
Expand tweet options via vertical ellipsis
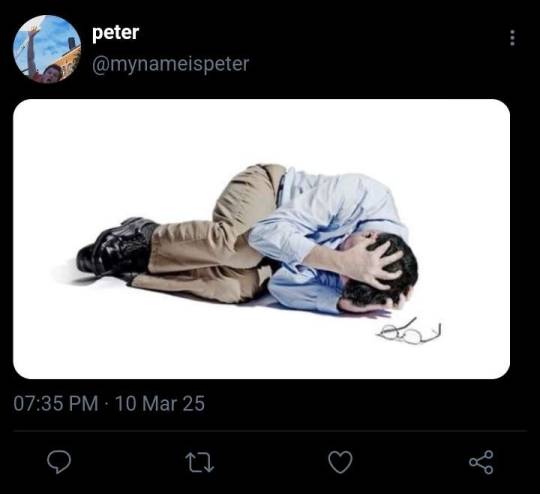point(512,38)
